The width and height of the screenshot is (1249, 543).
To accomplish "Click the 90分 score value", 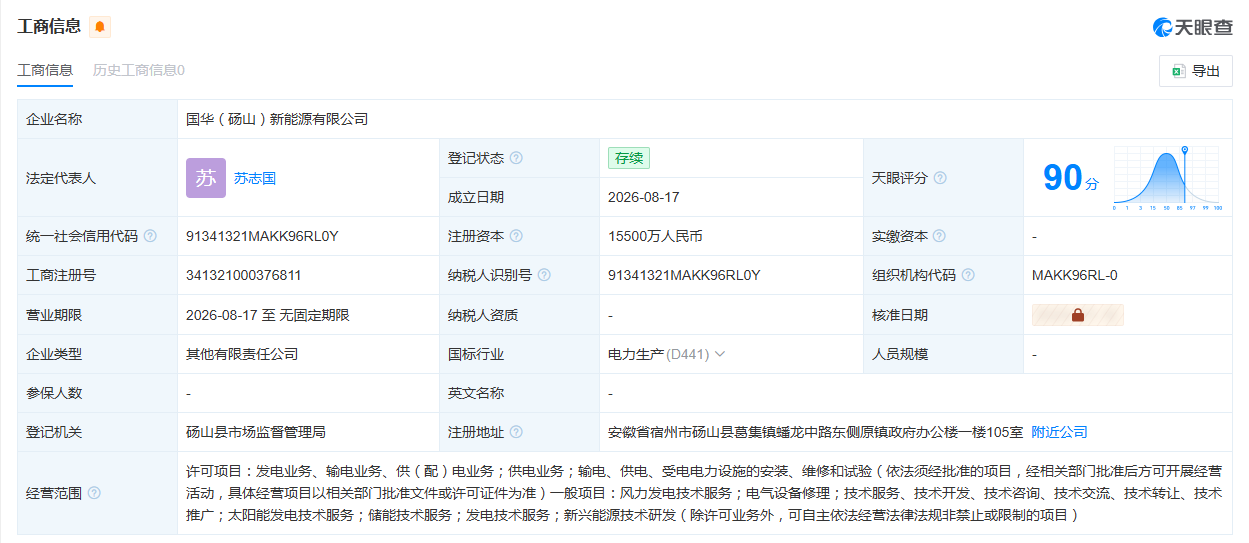I will [1070, 178].
